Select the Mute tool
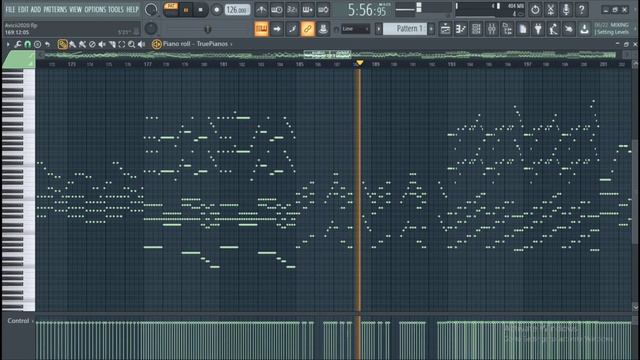Screen dimensions: 640x360 pyautogui.click(x=102, y=44)
